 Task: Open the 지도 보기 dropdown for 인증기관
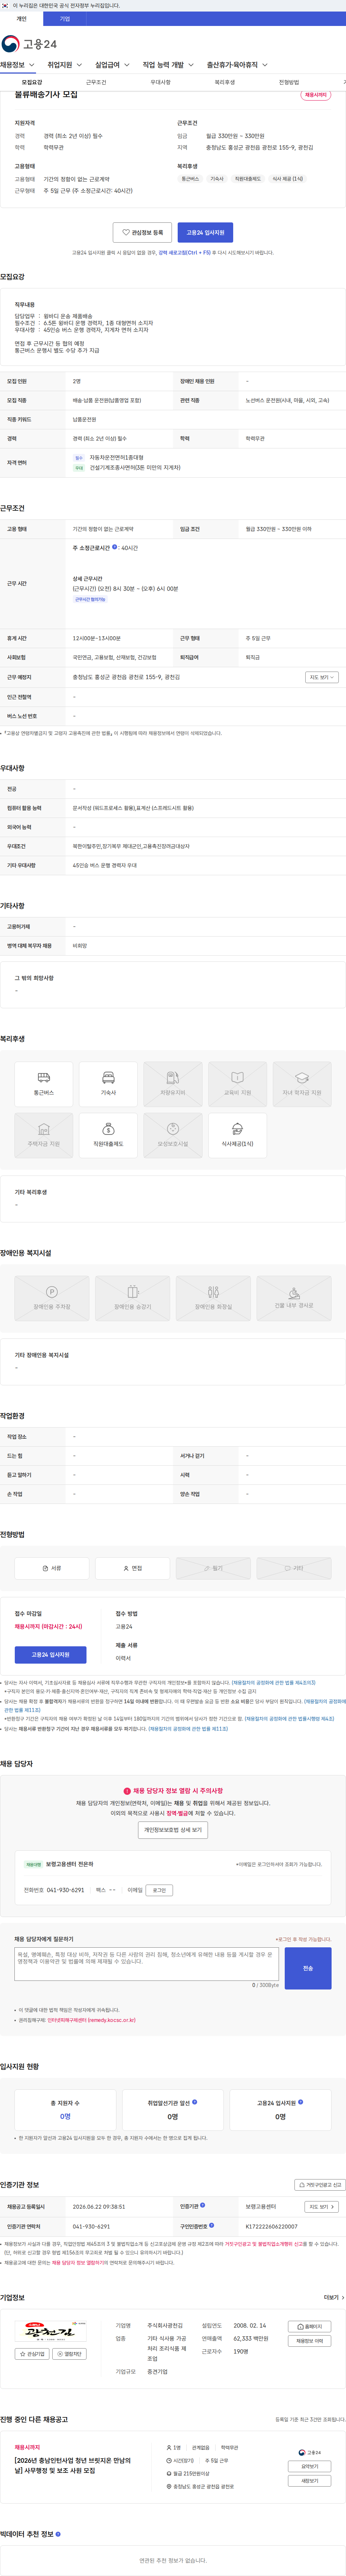pyautogui.click(x=322, y=2206)
